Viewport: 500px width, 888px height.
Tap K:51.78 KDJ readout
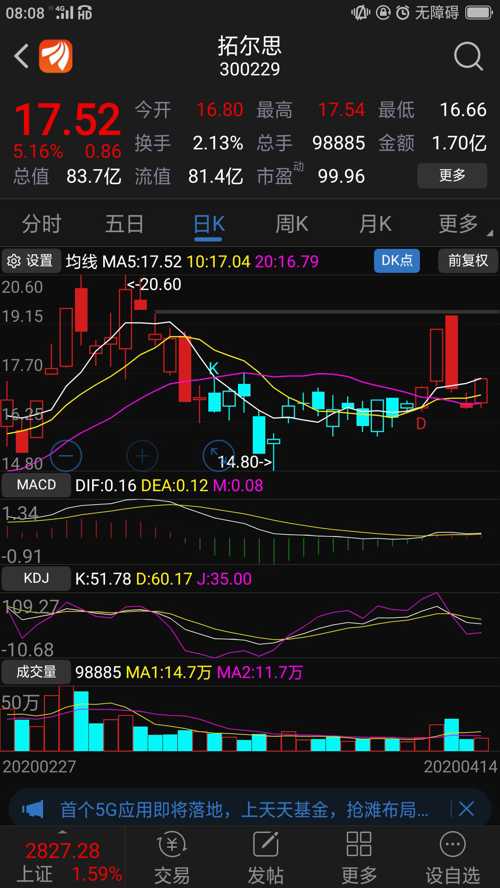103,579
